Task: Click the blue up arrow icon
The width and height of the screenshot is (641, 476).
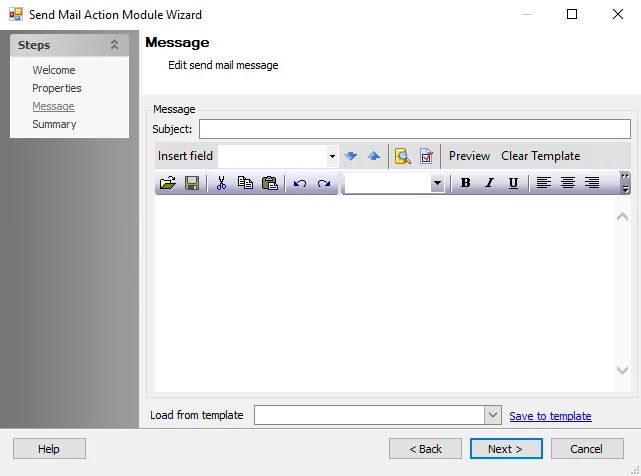Action: 374,156
